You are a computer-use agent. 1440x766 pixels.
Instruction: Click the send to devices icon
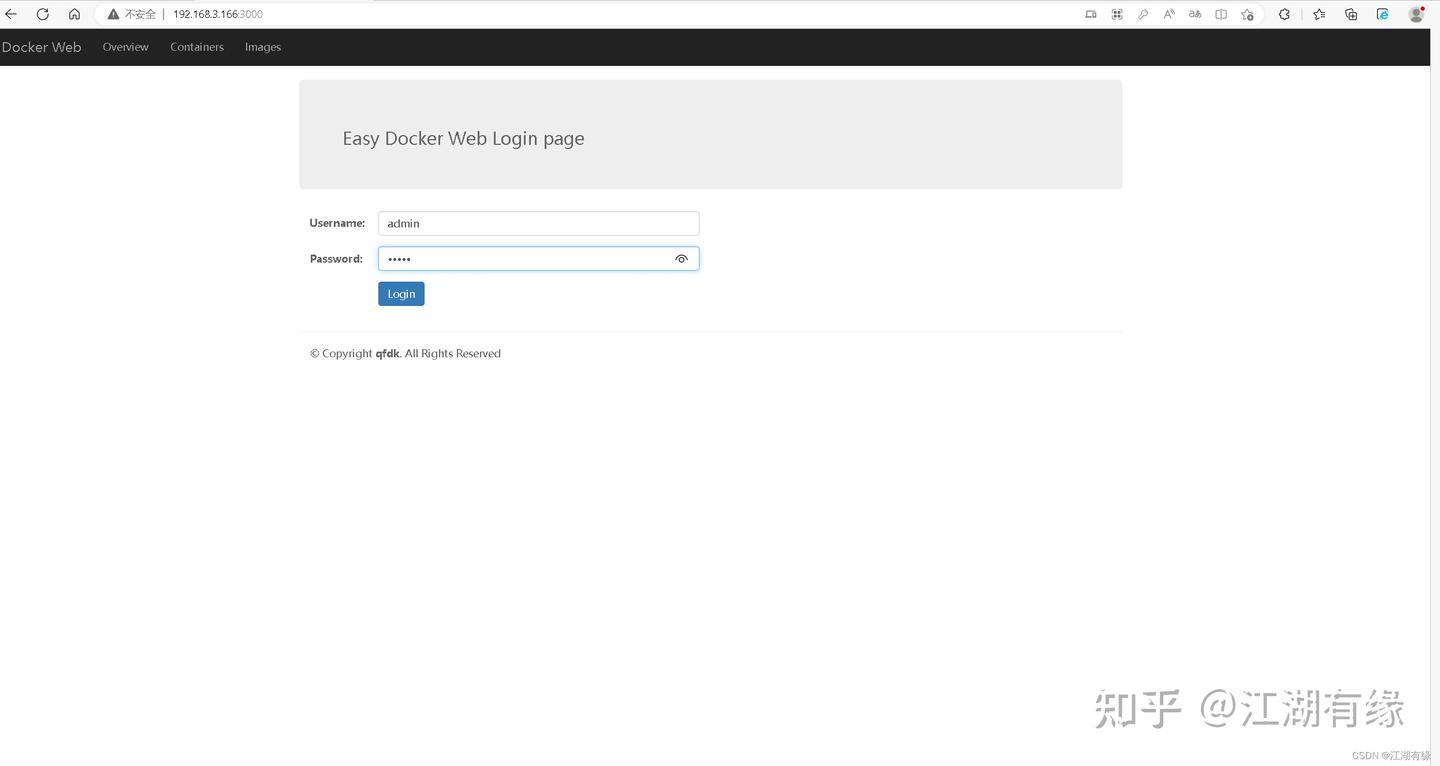1091,14
